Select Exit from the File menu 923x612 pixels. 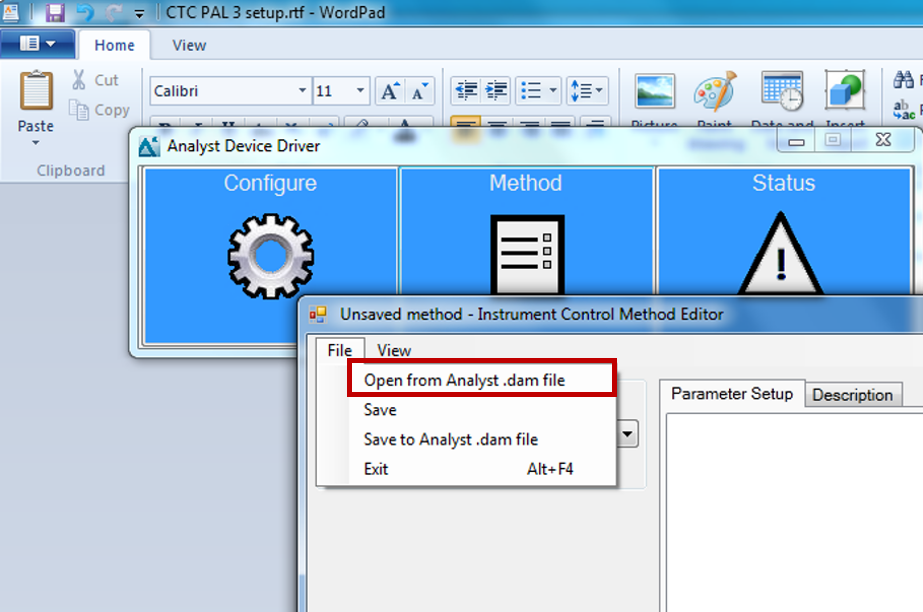482,469
